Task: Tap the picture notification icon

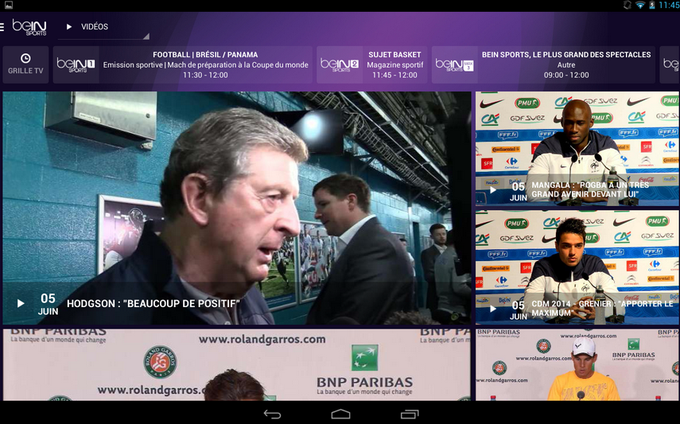Action: pyautogui.click(x=8, y=5)
